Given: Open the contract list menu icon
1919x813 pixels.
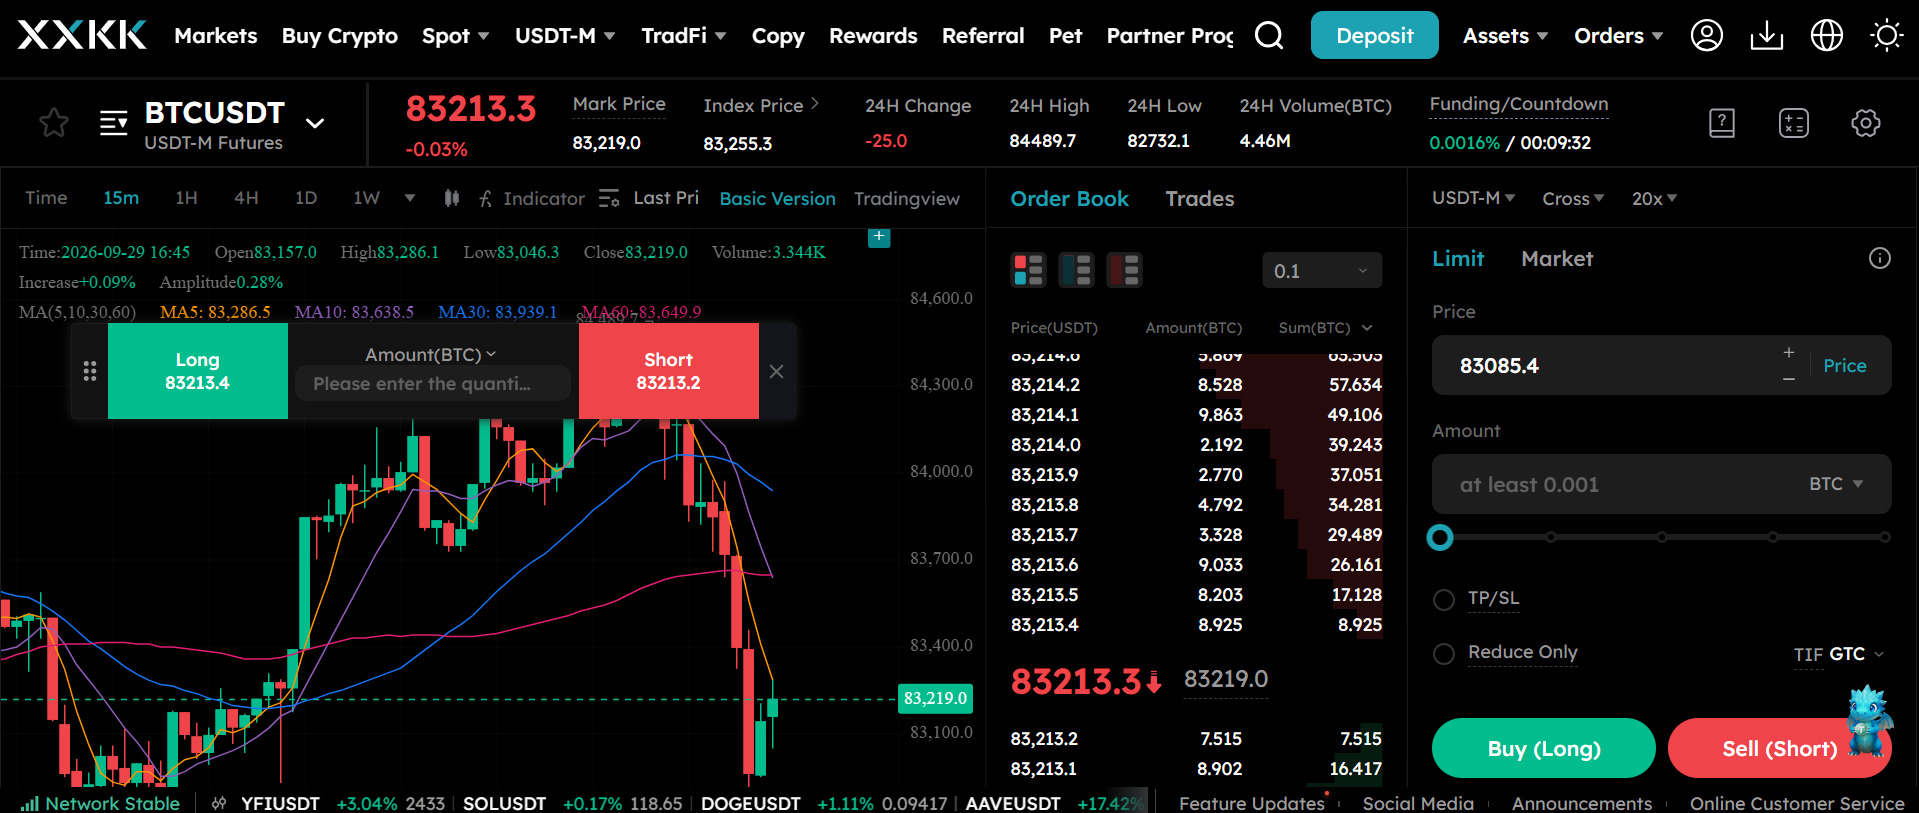Looking at the screenshot, I should [114, 123].
